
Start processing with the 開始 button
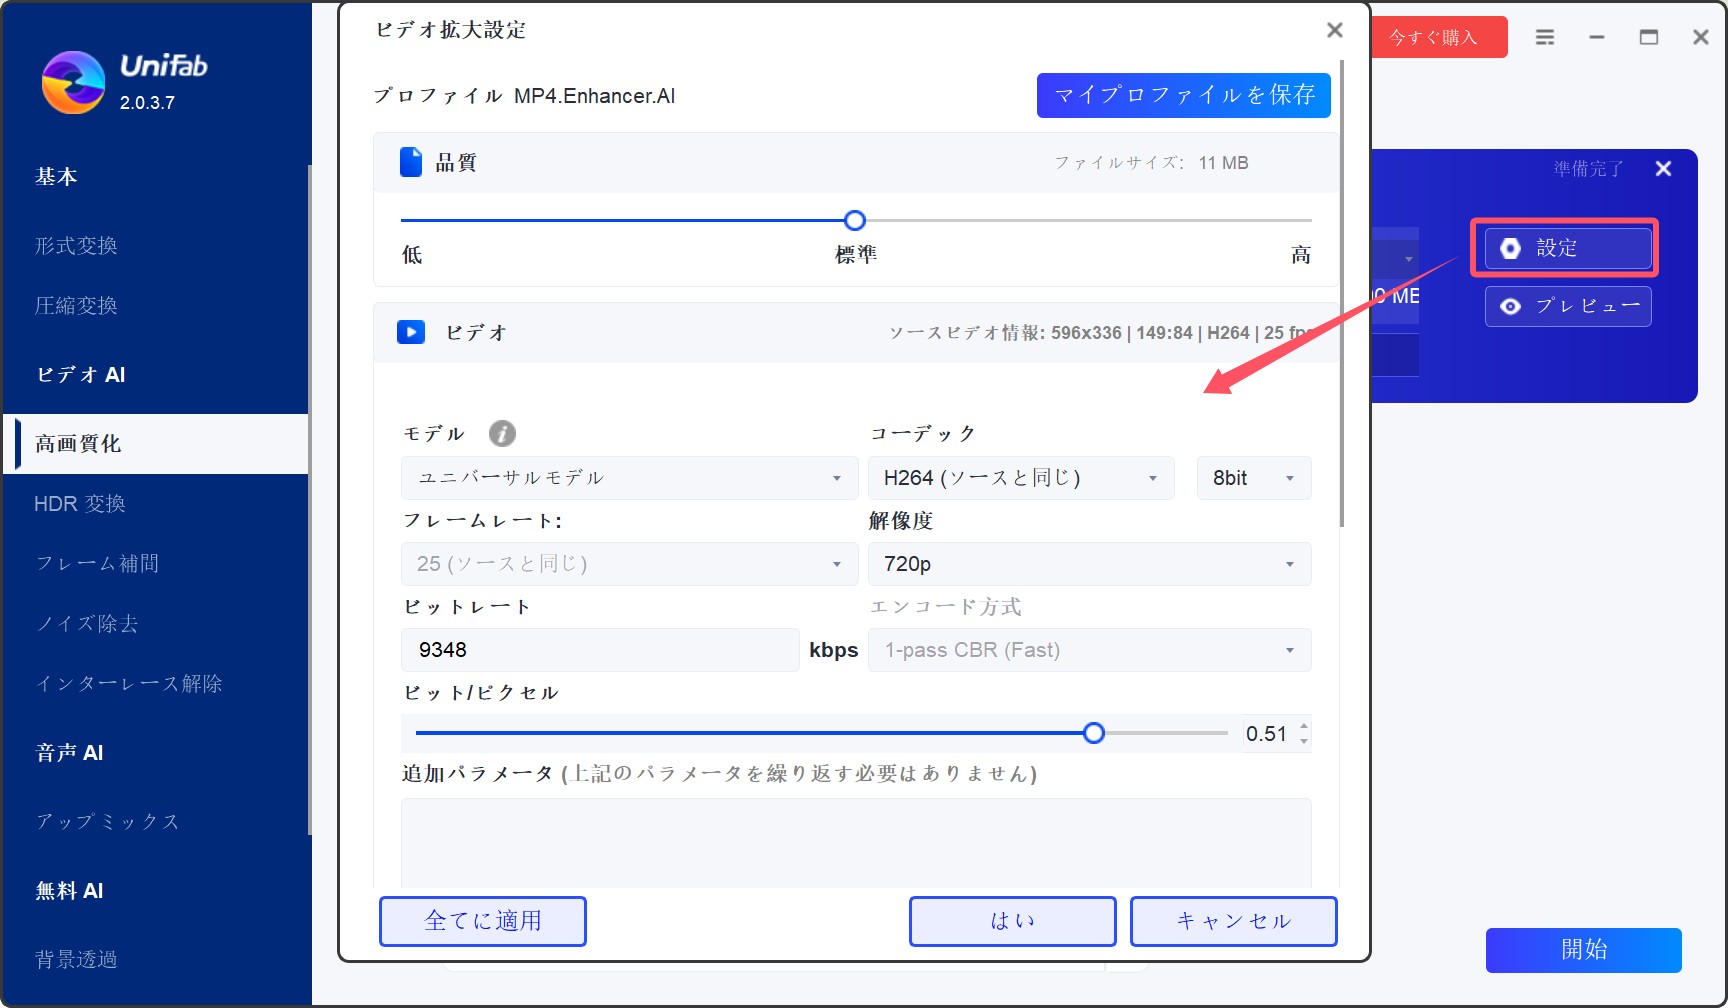[1583, 950]
